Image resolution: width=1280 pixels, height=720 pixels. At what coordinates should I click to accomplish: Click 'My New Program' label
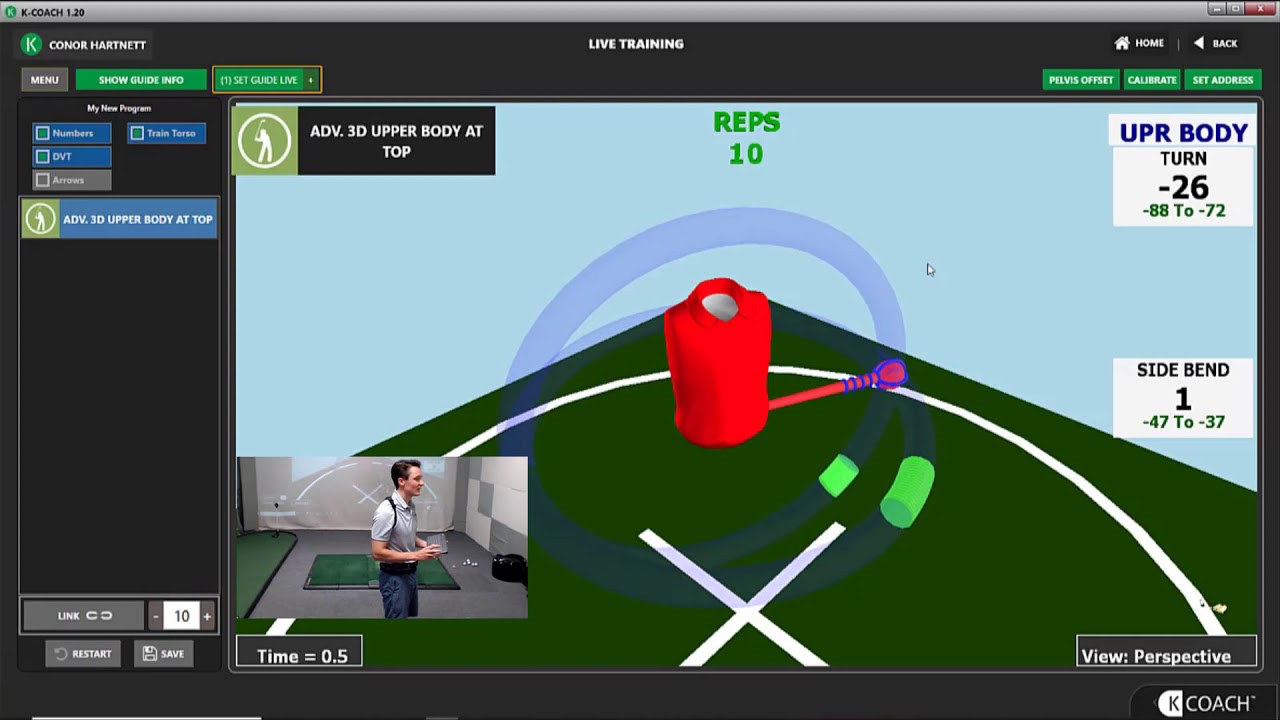click(119, 108)
